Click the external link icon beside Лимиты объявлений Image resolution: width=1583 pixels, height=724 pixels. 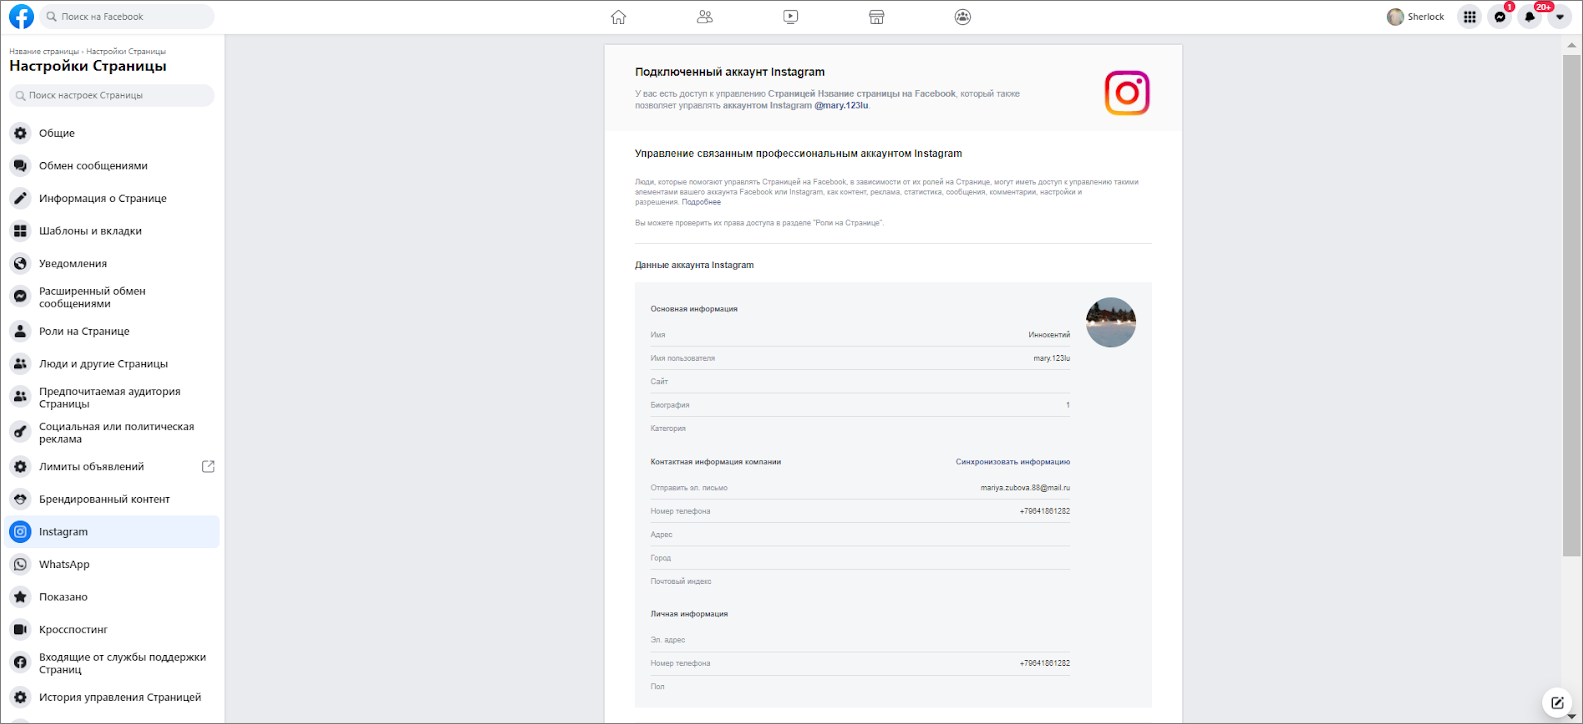[x=208, y=467]
